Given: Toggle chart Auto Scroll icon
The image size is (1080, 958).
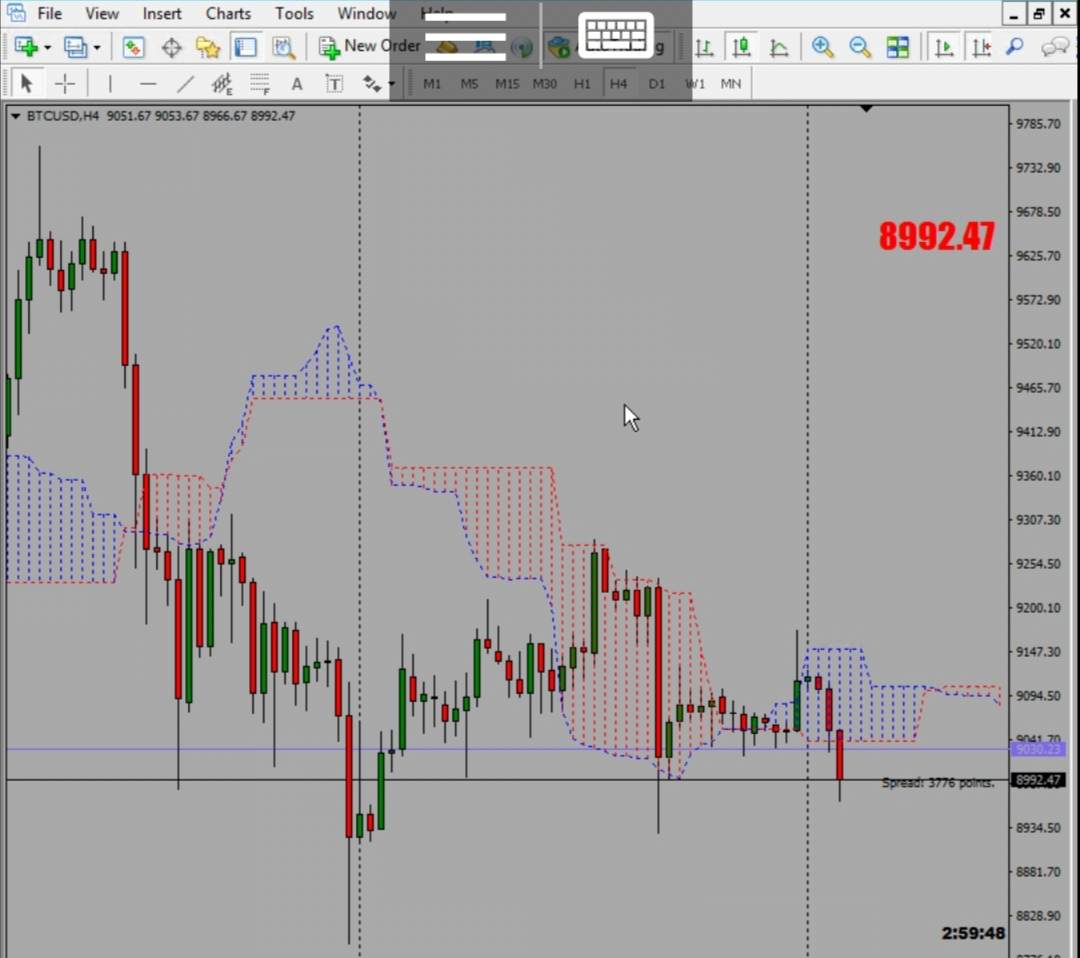Looking at the screenshot, I should pos(943,47).
